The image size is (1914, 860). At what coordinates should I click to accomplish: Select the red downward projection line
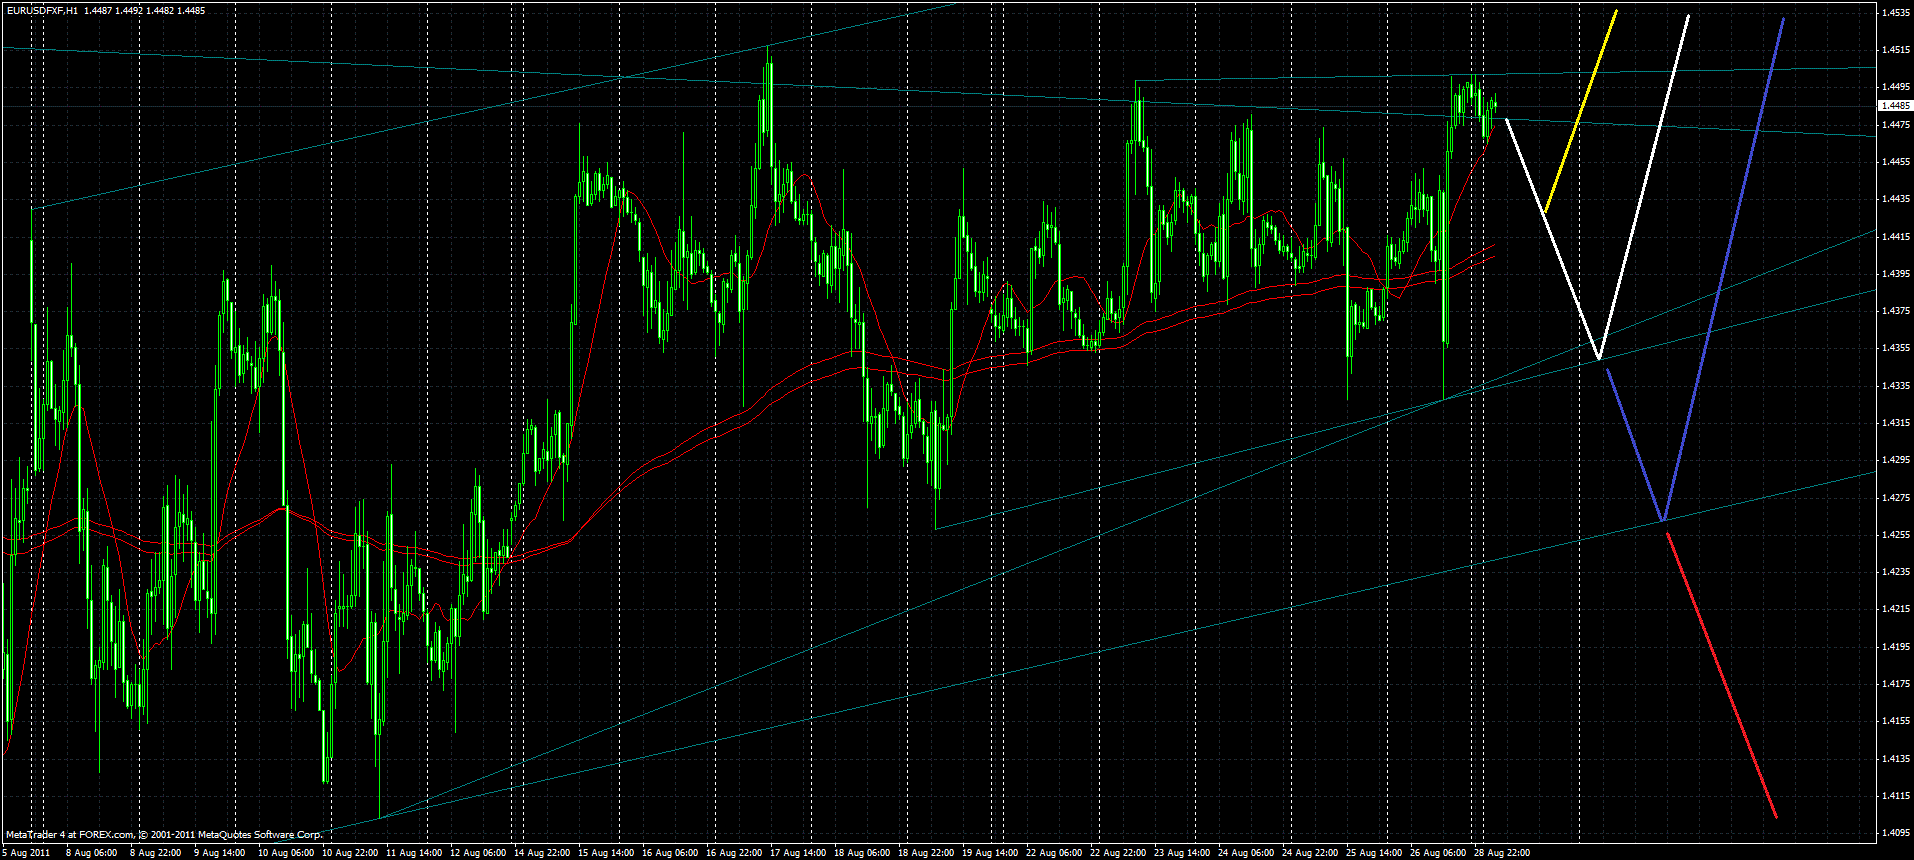click(x=1721, y=675)
